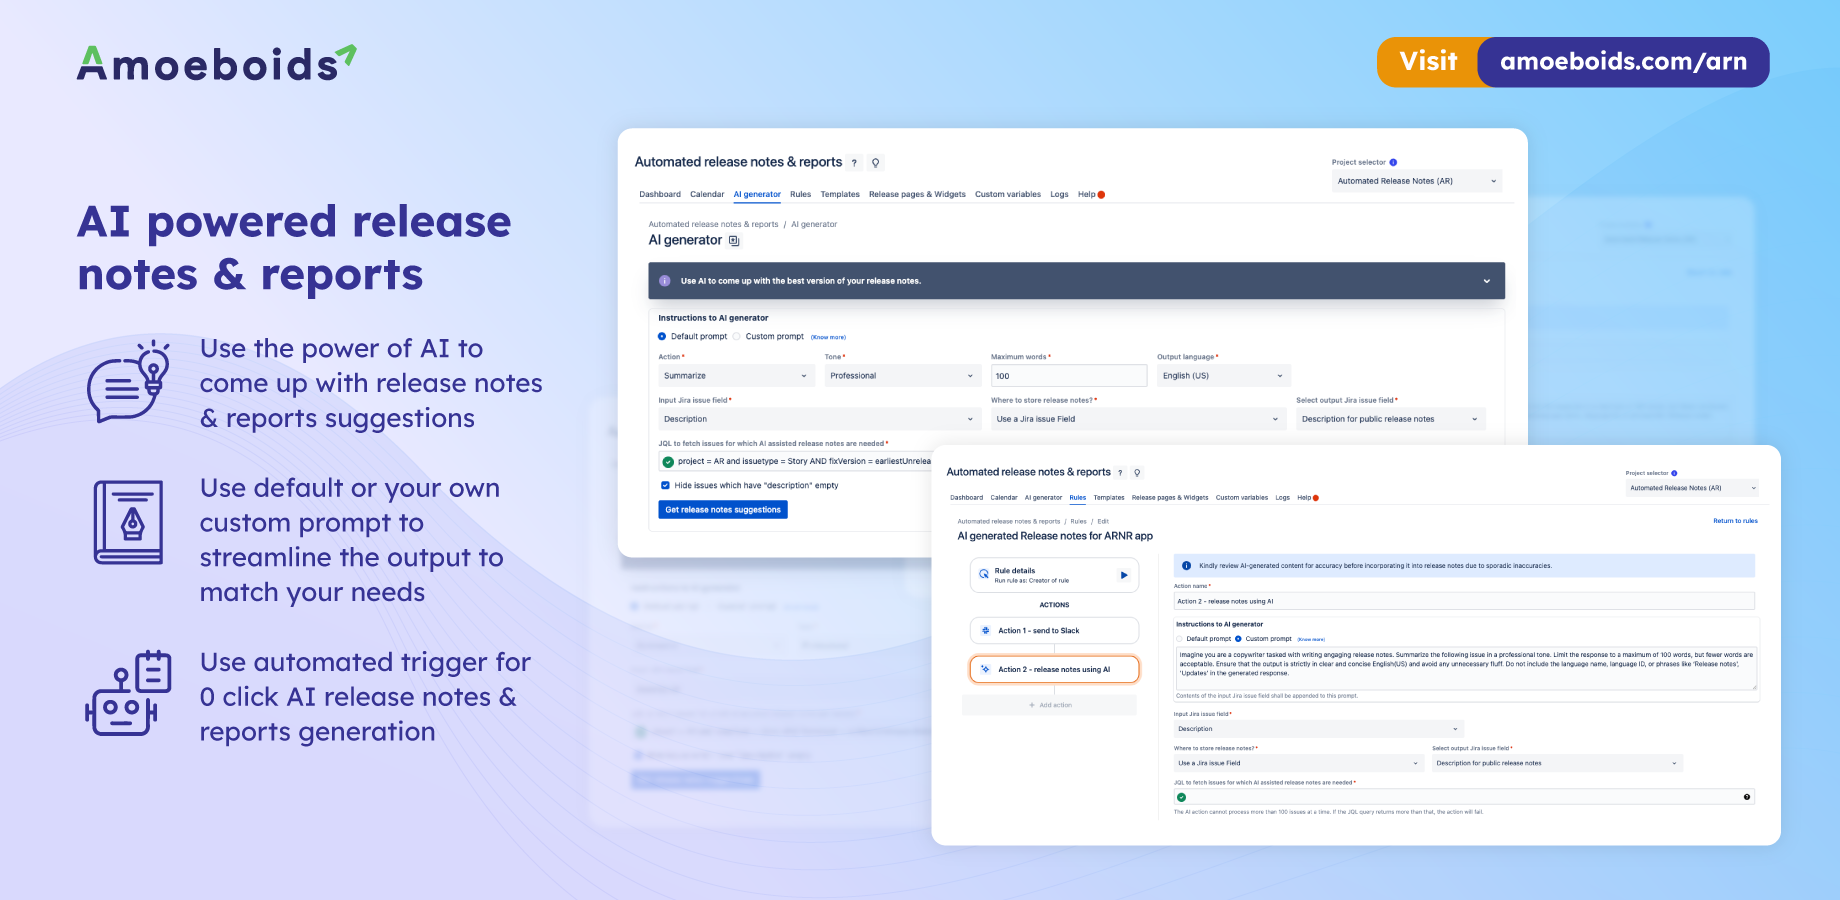Open Where to store release notes dropdown in Rules window
The image size is (1840, 900).
[x=1298, y=763]
